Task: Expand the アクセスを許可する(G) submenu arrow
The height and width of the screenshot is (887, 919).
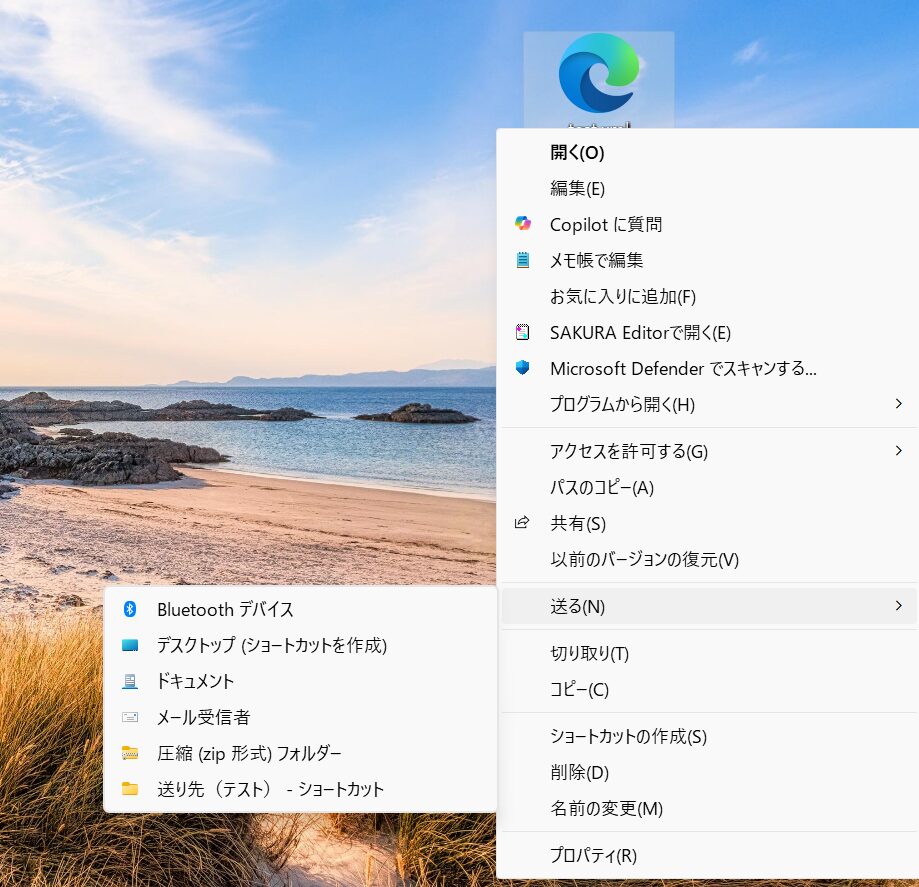Action: pyautogui.click(x=898, y=450)
